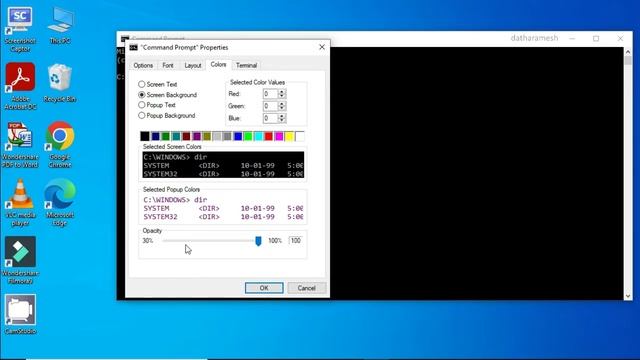Pick the cyan color swatch

coord(258,136)
